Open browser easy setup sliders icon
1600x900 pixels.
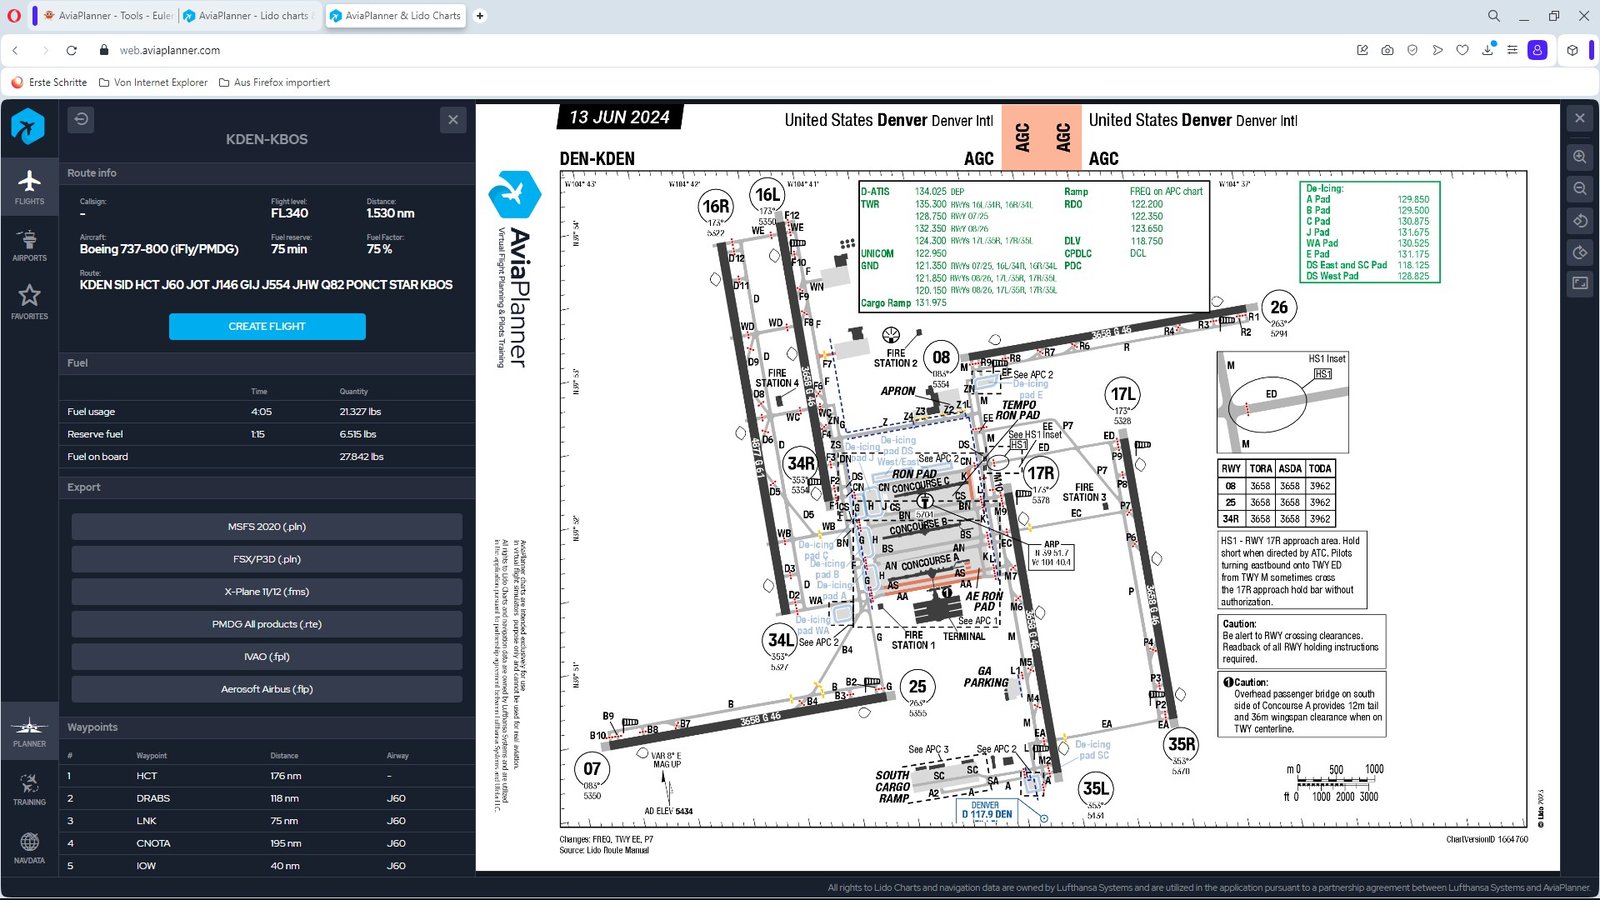(1512, 50)
